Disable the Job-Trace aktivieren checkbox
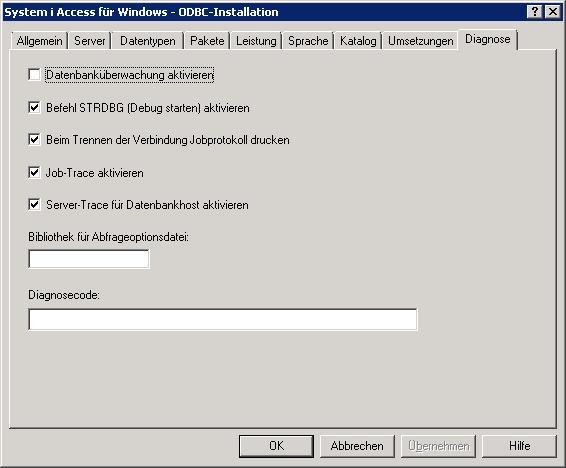Image resolution: width=566 pixels, height=468 pixels. click(34, 172)
